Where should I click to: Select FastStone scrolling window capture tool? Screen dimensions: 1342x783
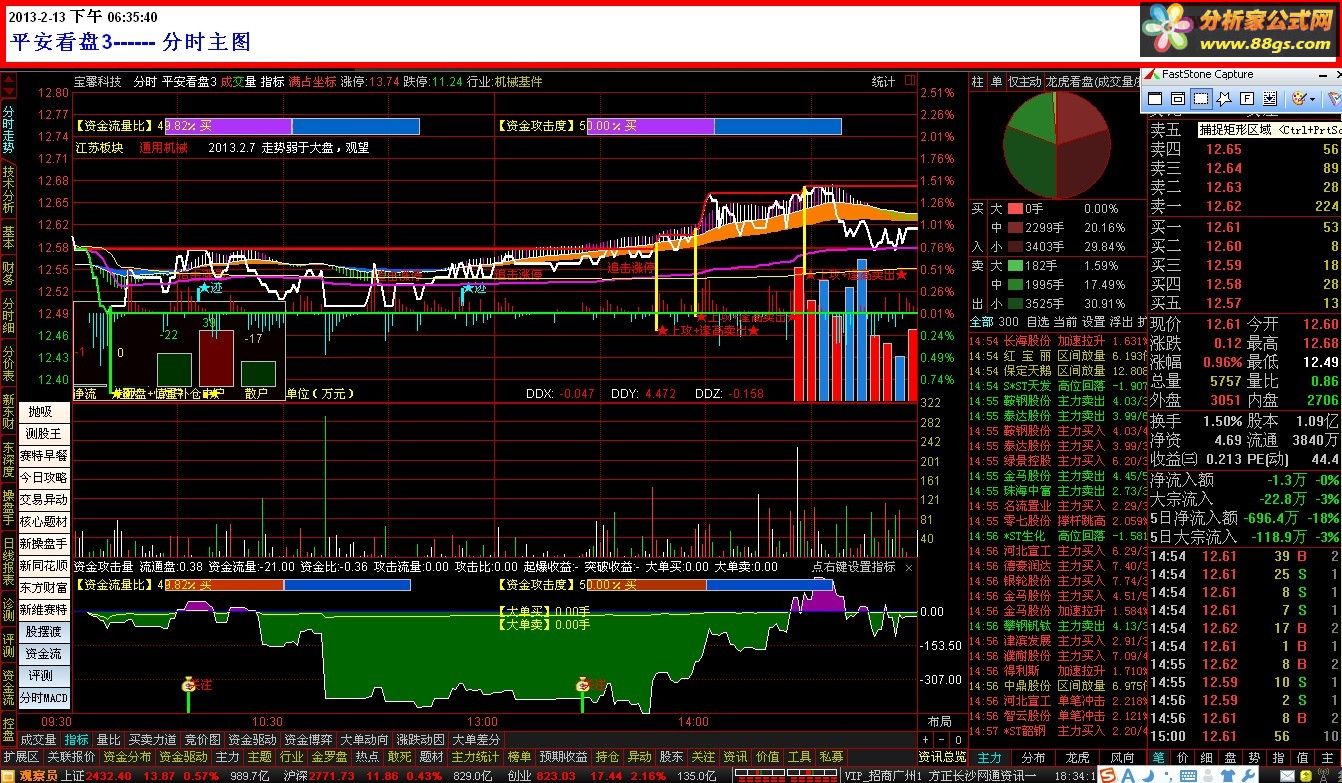[x=1270, y=98]
